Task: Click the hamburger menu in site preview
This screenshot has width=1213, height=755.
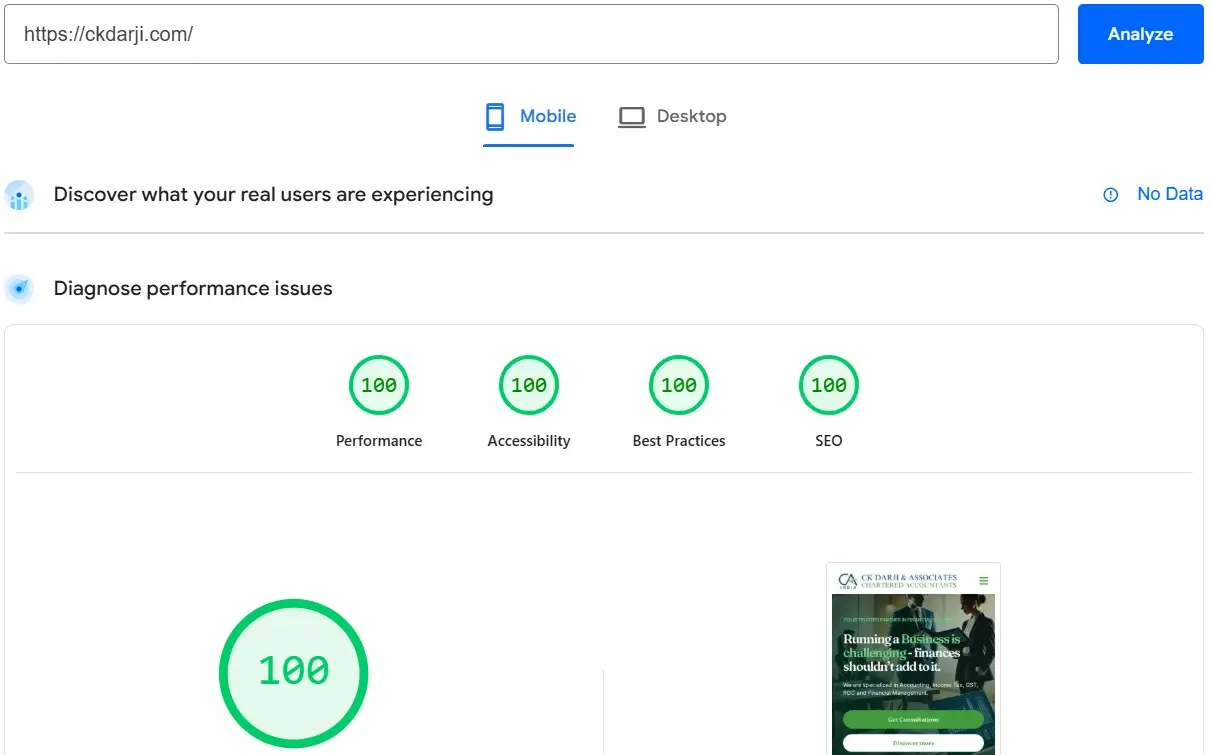Action: (x=984, y=581)
